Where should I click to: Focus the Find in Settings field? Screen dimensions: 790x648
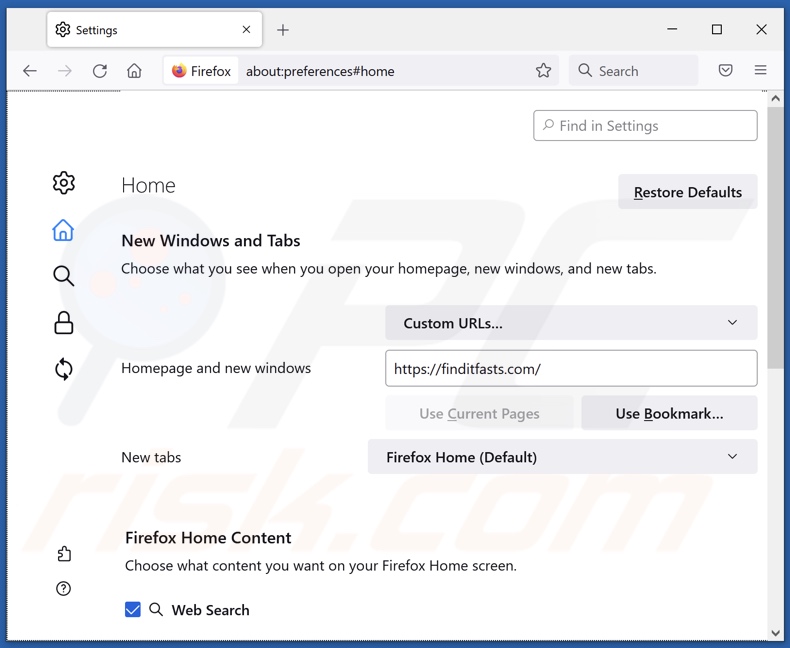645,125
